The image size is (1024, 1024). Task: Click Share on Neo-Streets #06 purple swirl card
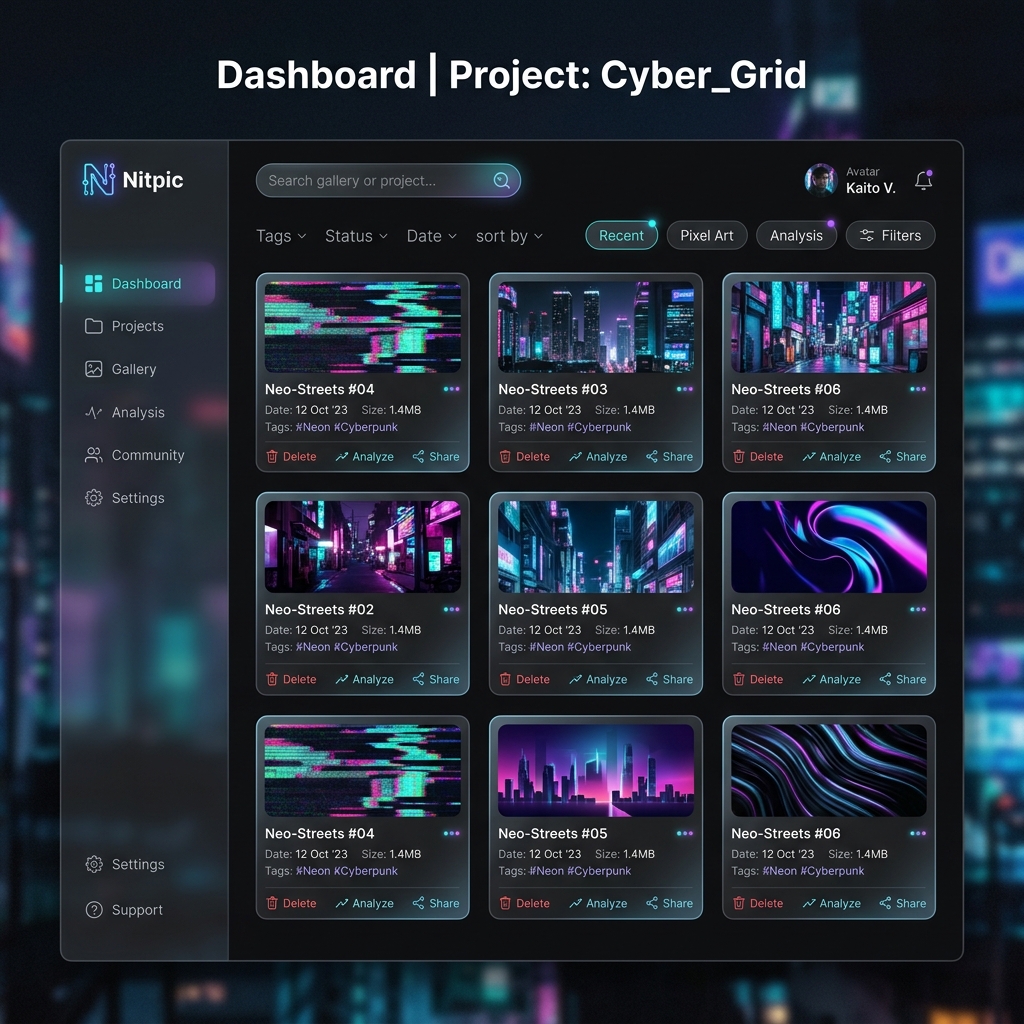[903, 679]
